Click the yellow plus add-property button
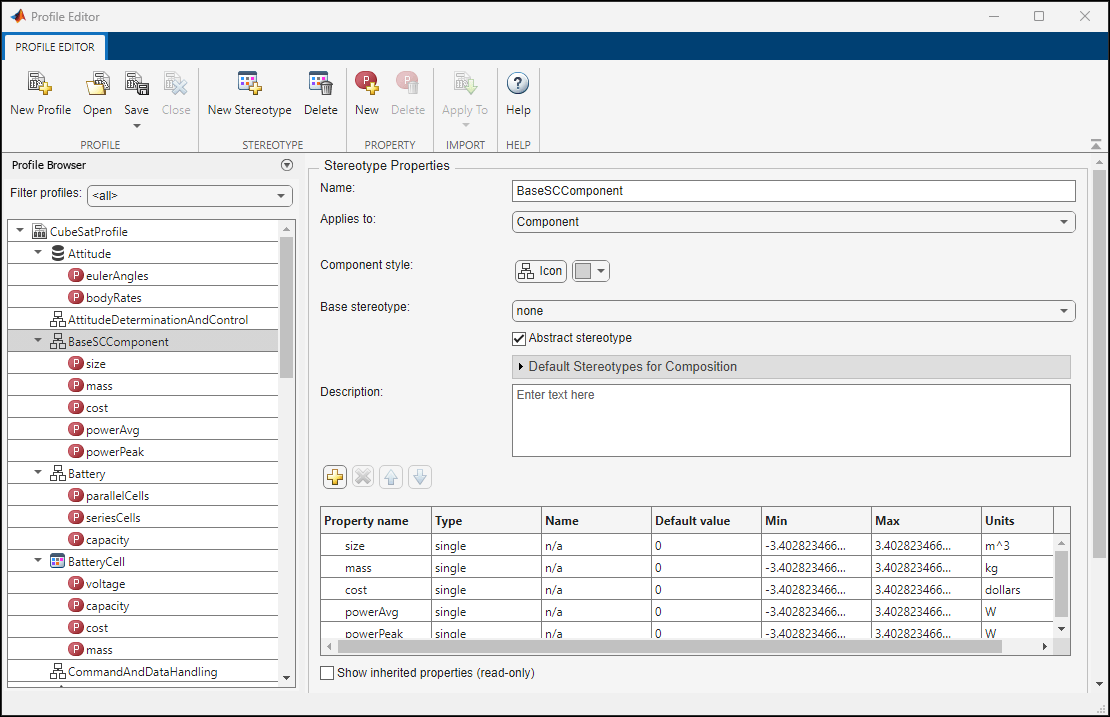 coord(335,477)
